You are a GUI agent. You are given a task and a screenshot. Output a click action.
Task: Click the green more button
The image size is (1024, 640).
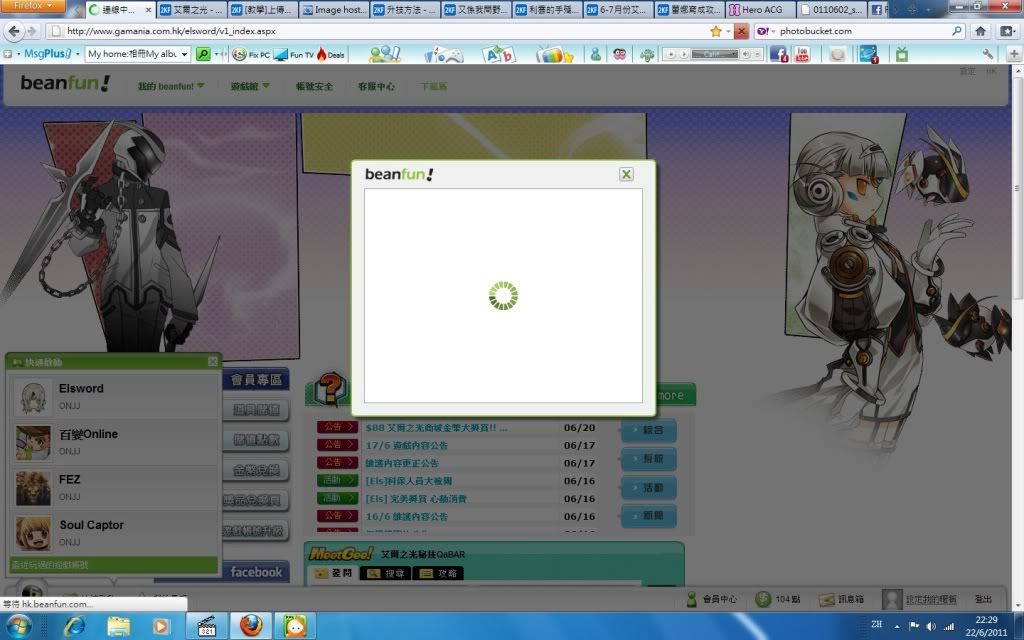point(669,395)
